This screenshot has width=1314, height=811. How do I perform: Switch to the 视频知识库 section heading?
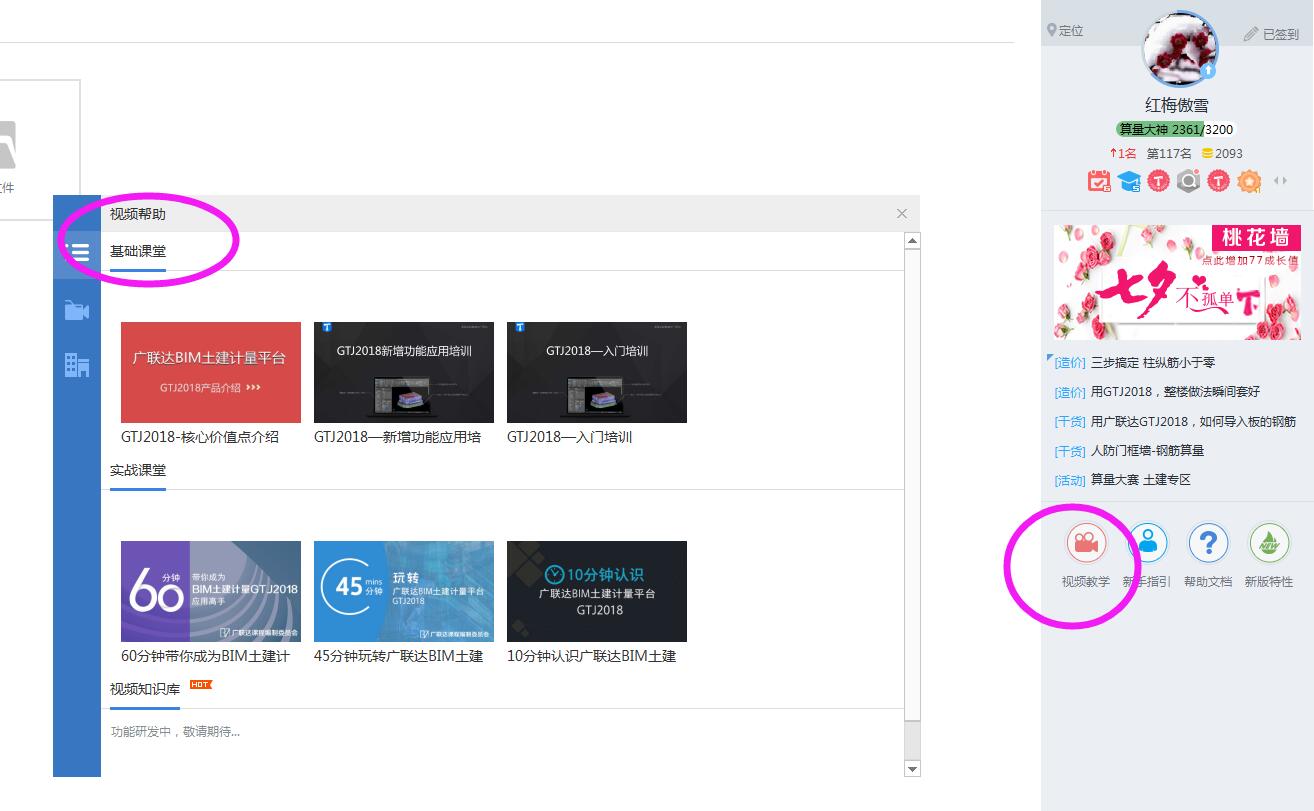(x=145, y=689)
